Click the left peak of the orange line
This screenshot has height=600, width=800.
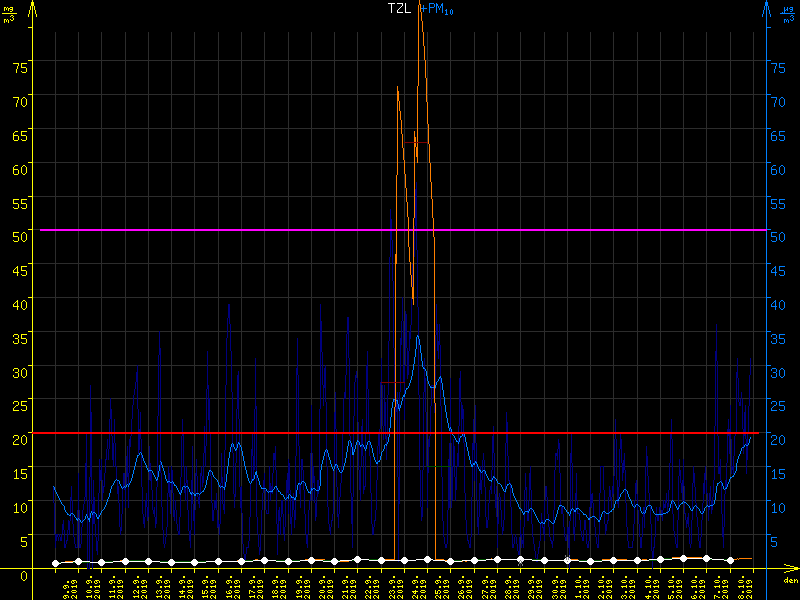point(398,88)
